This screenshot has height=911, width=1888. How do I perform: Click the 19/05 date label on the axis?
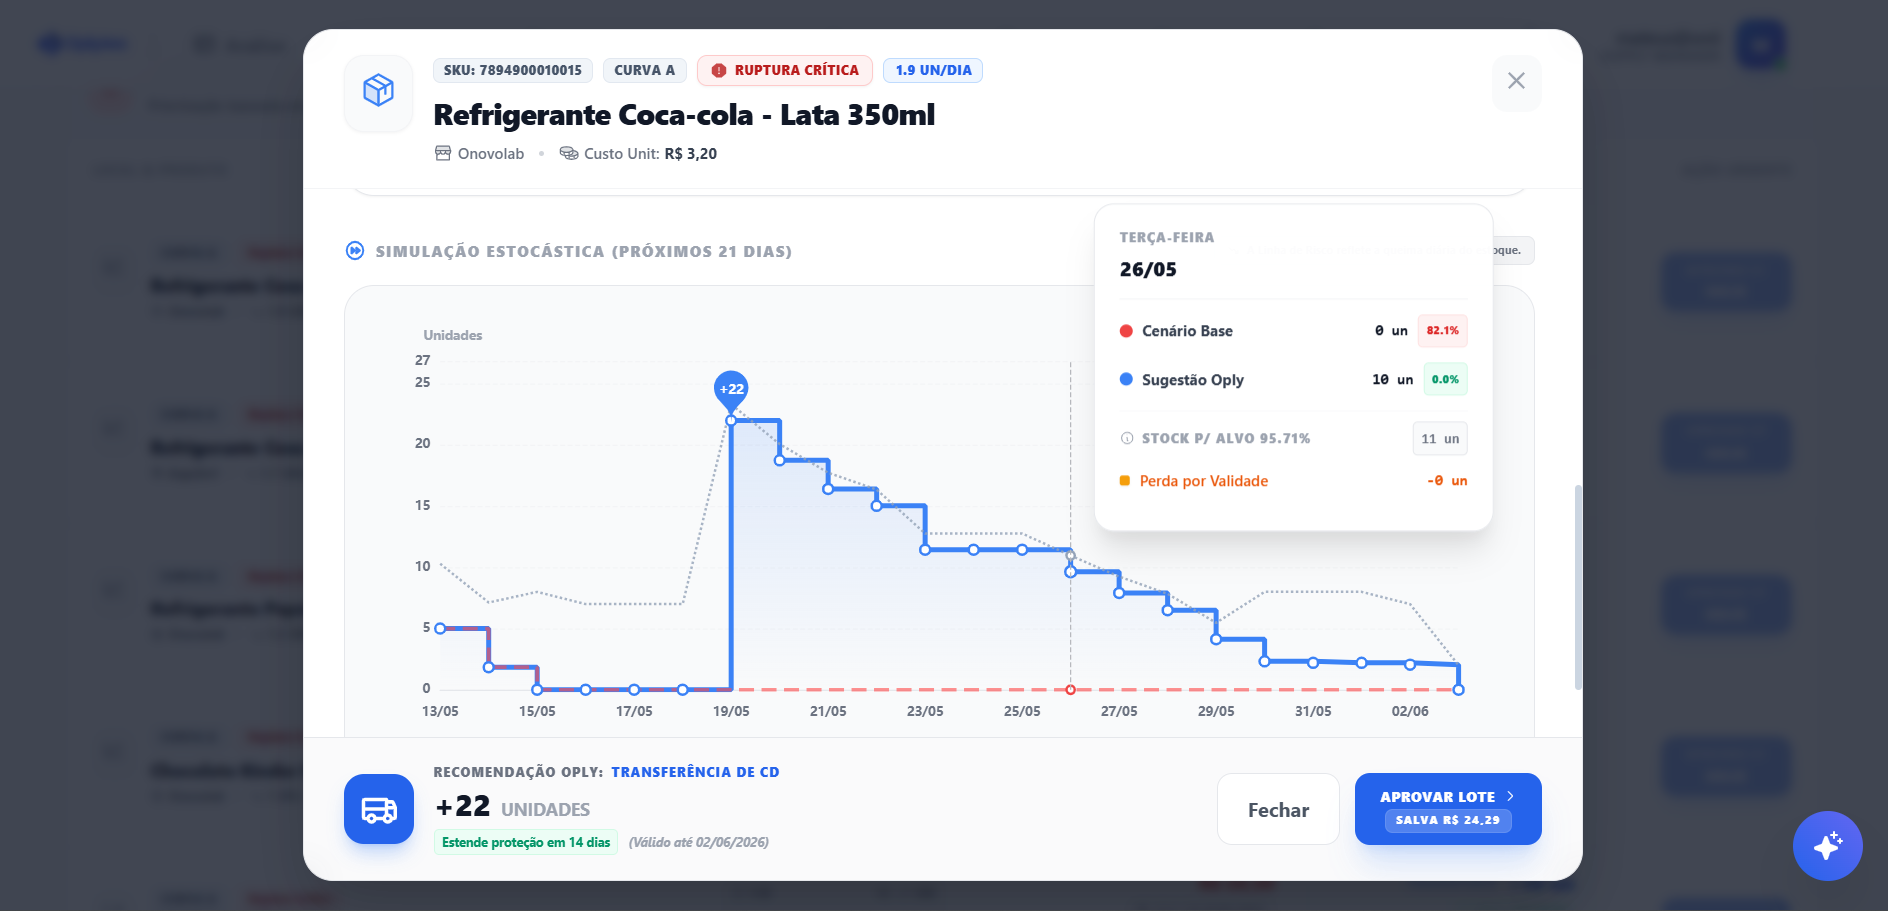click(731, 711)
